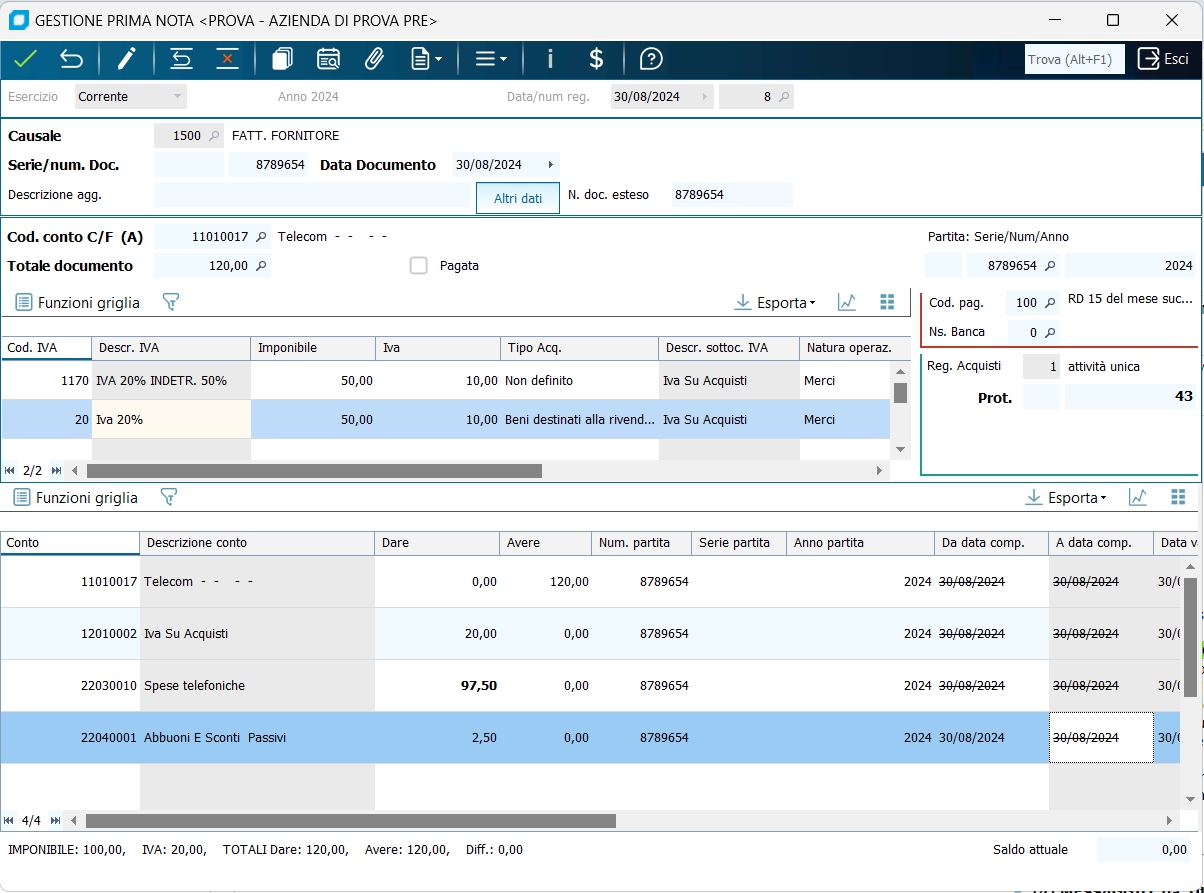This screenshot has width=1204, height=893.
Task: Click the copy documents icon in toolbar
Action: tap(282, 59)
